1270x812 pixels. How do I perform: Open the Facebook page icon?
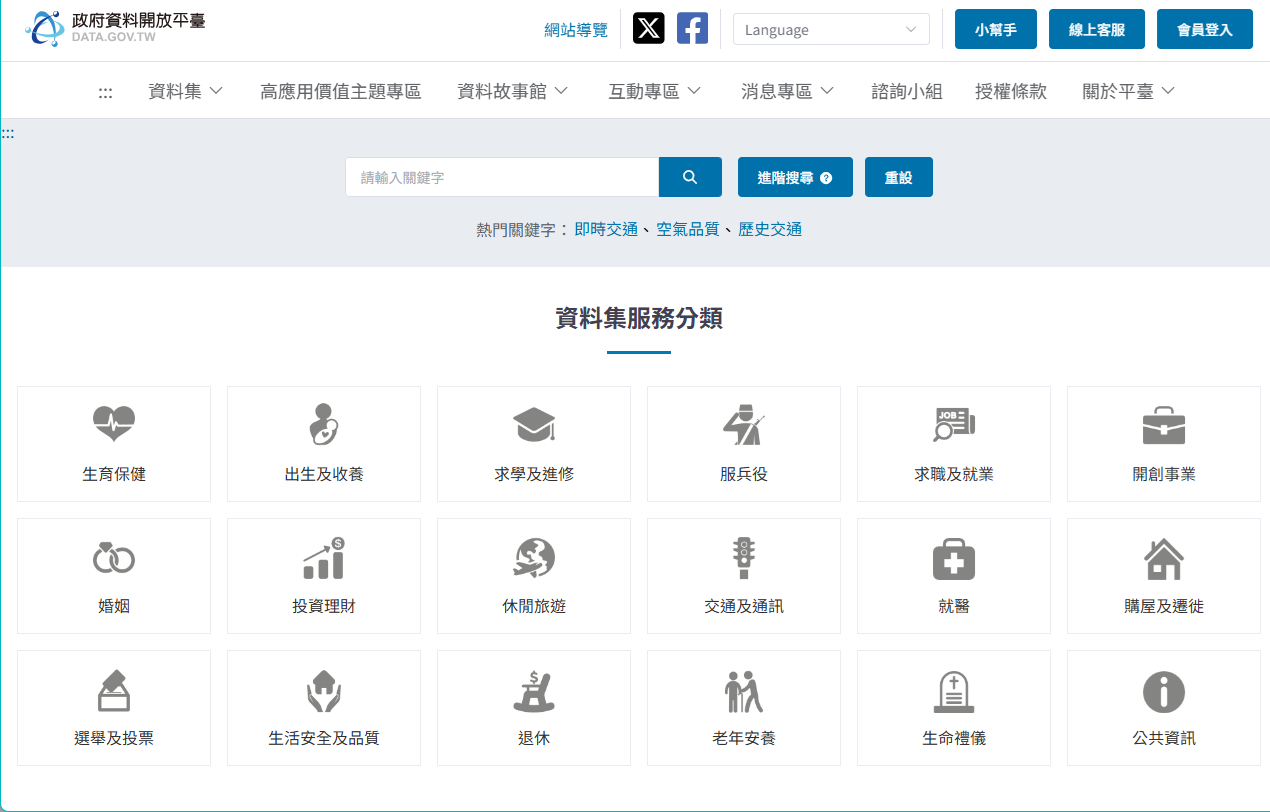pos(692,29)
